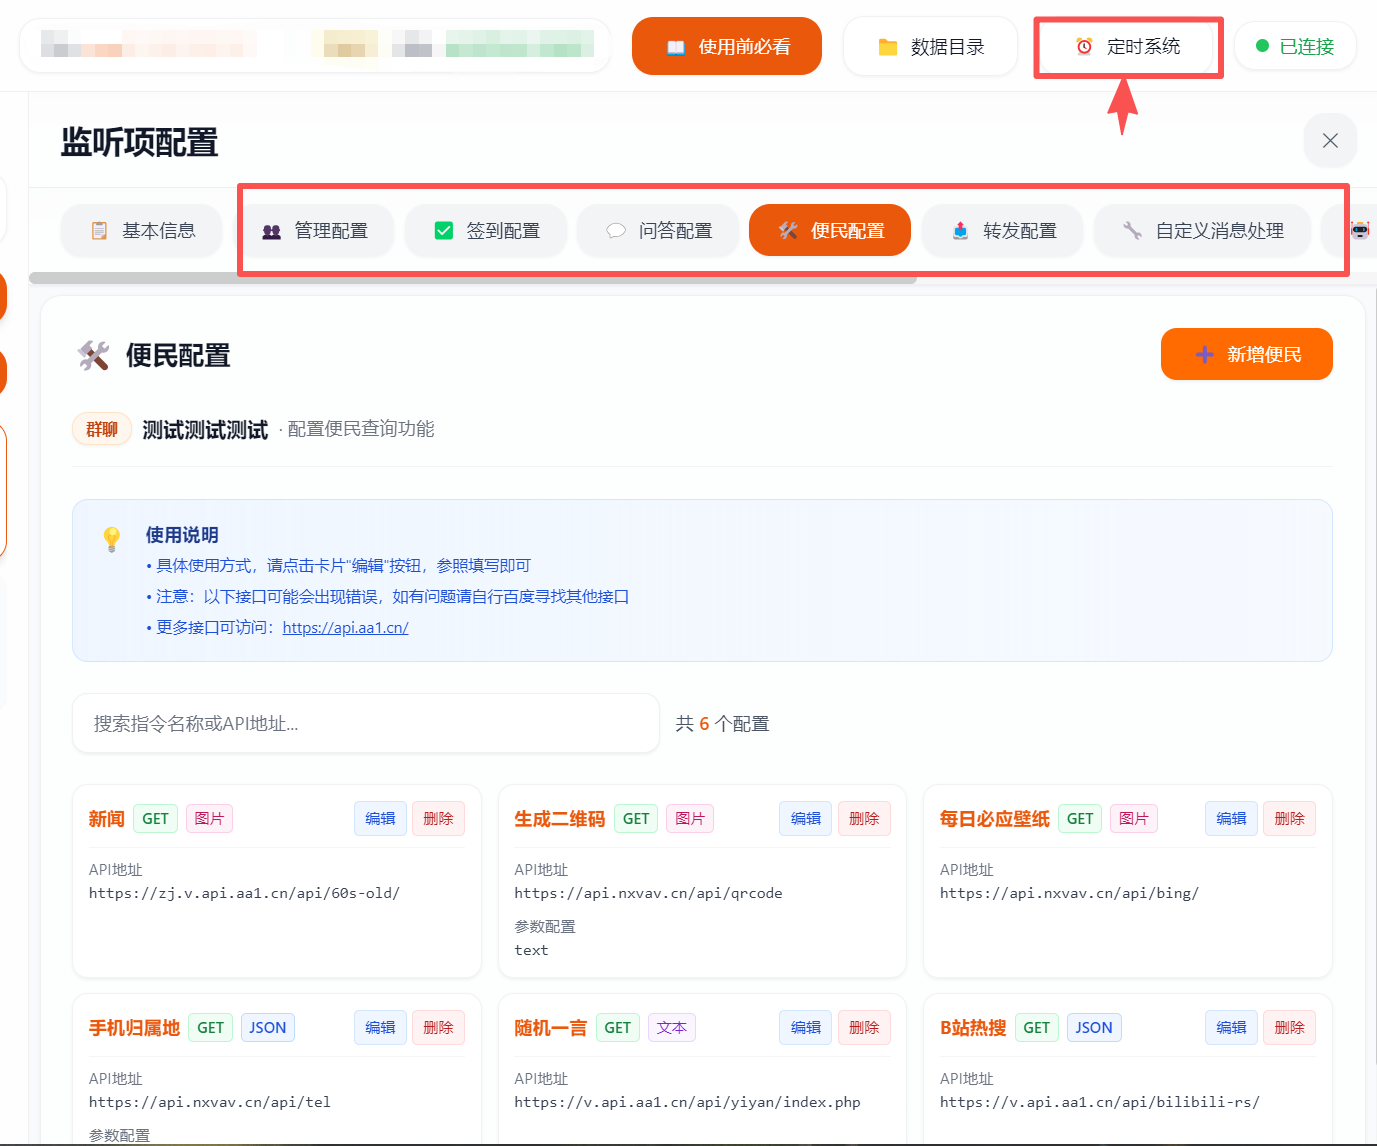
Task: Edit the 新闻 configuration card
Action: tap(380, 818)
